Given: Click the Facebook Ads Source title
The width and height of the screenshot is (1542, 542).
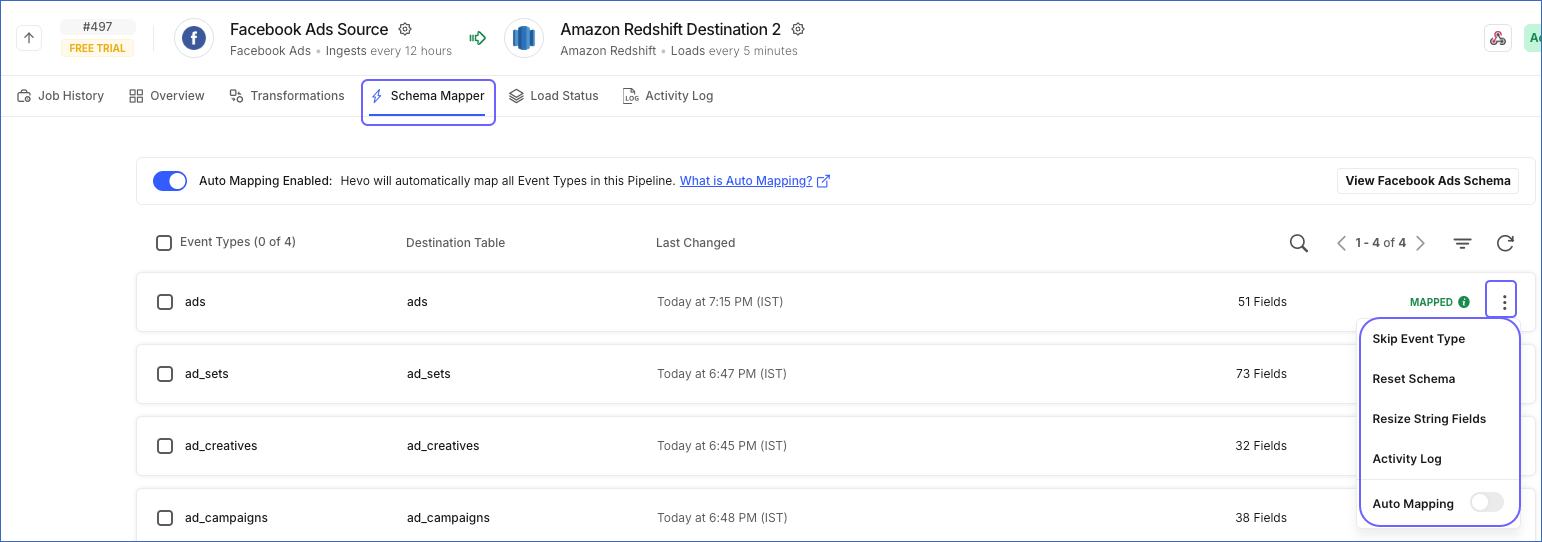Looking at the screenshot, I should (309, 29).
